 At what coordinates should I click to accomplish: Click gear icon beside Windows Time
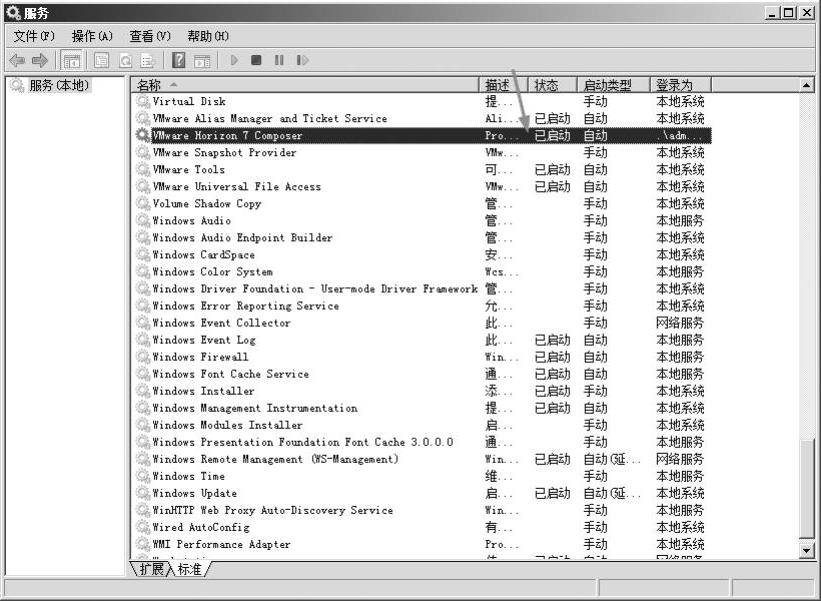coord(142,476)
